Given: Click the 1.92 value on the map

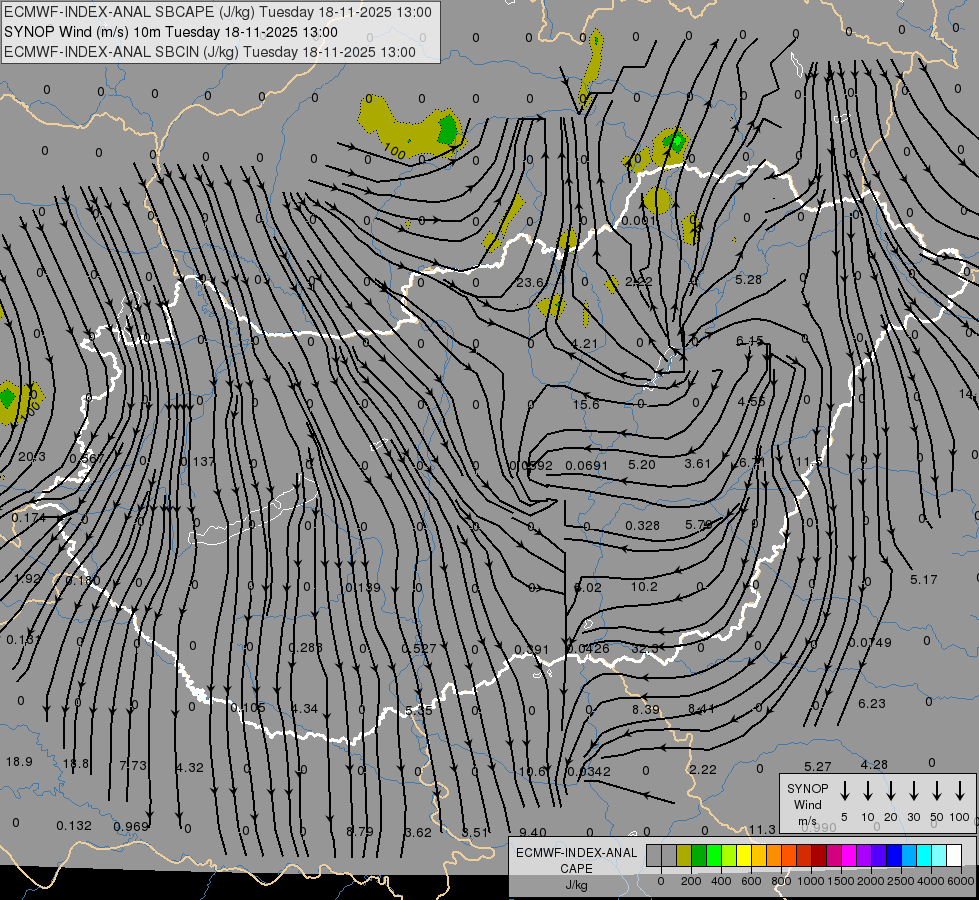Looking at the screenshot, I should click(x=27, y=578).
